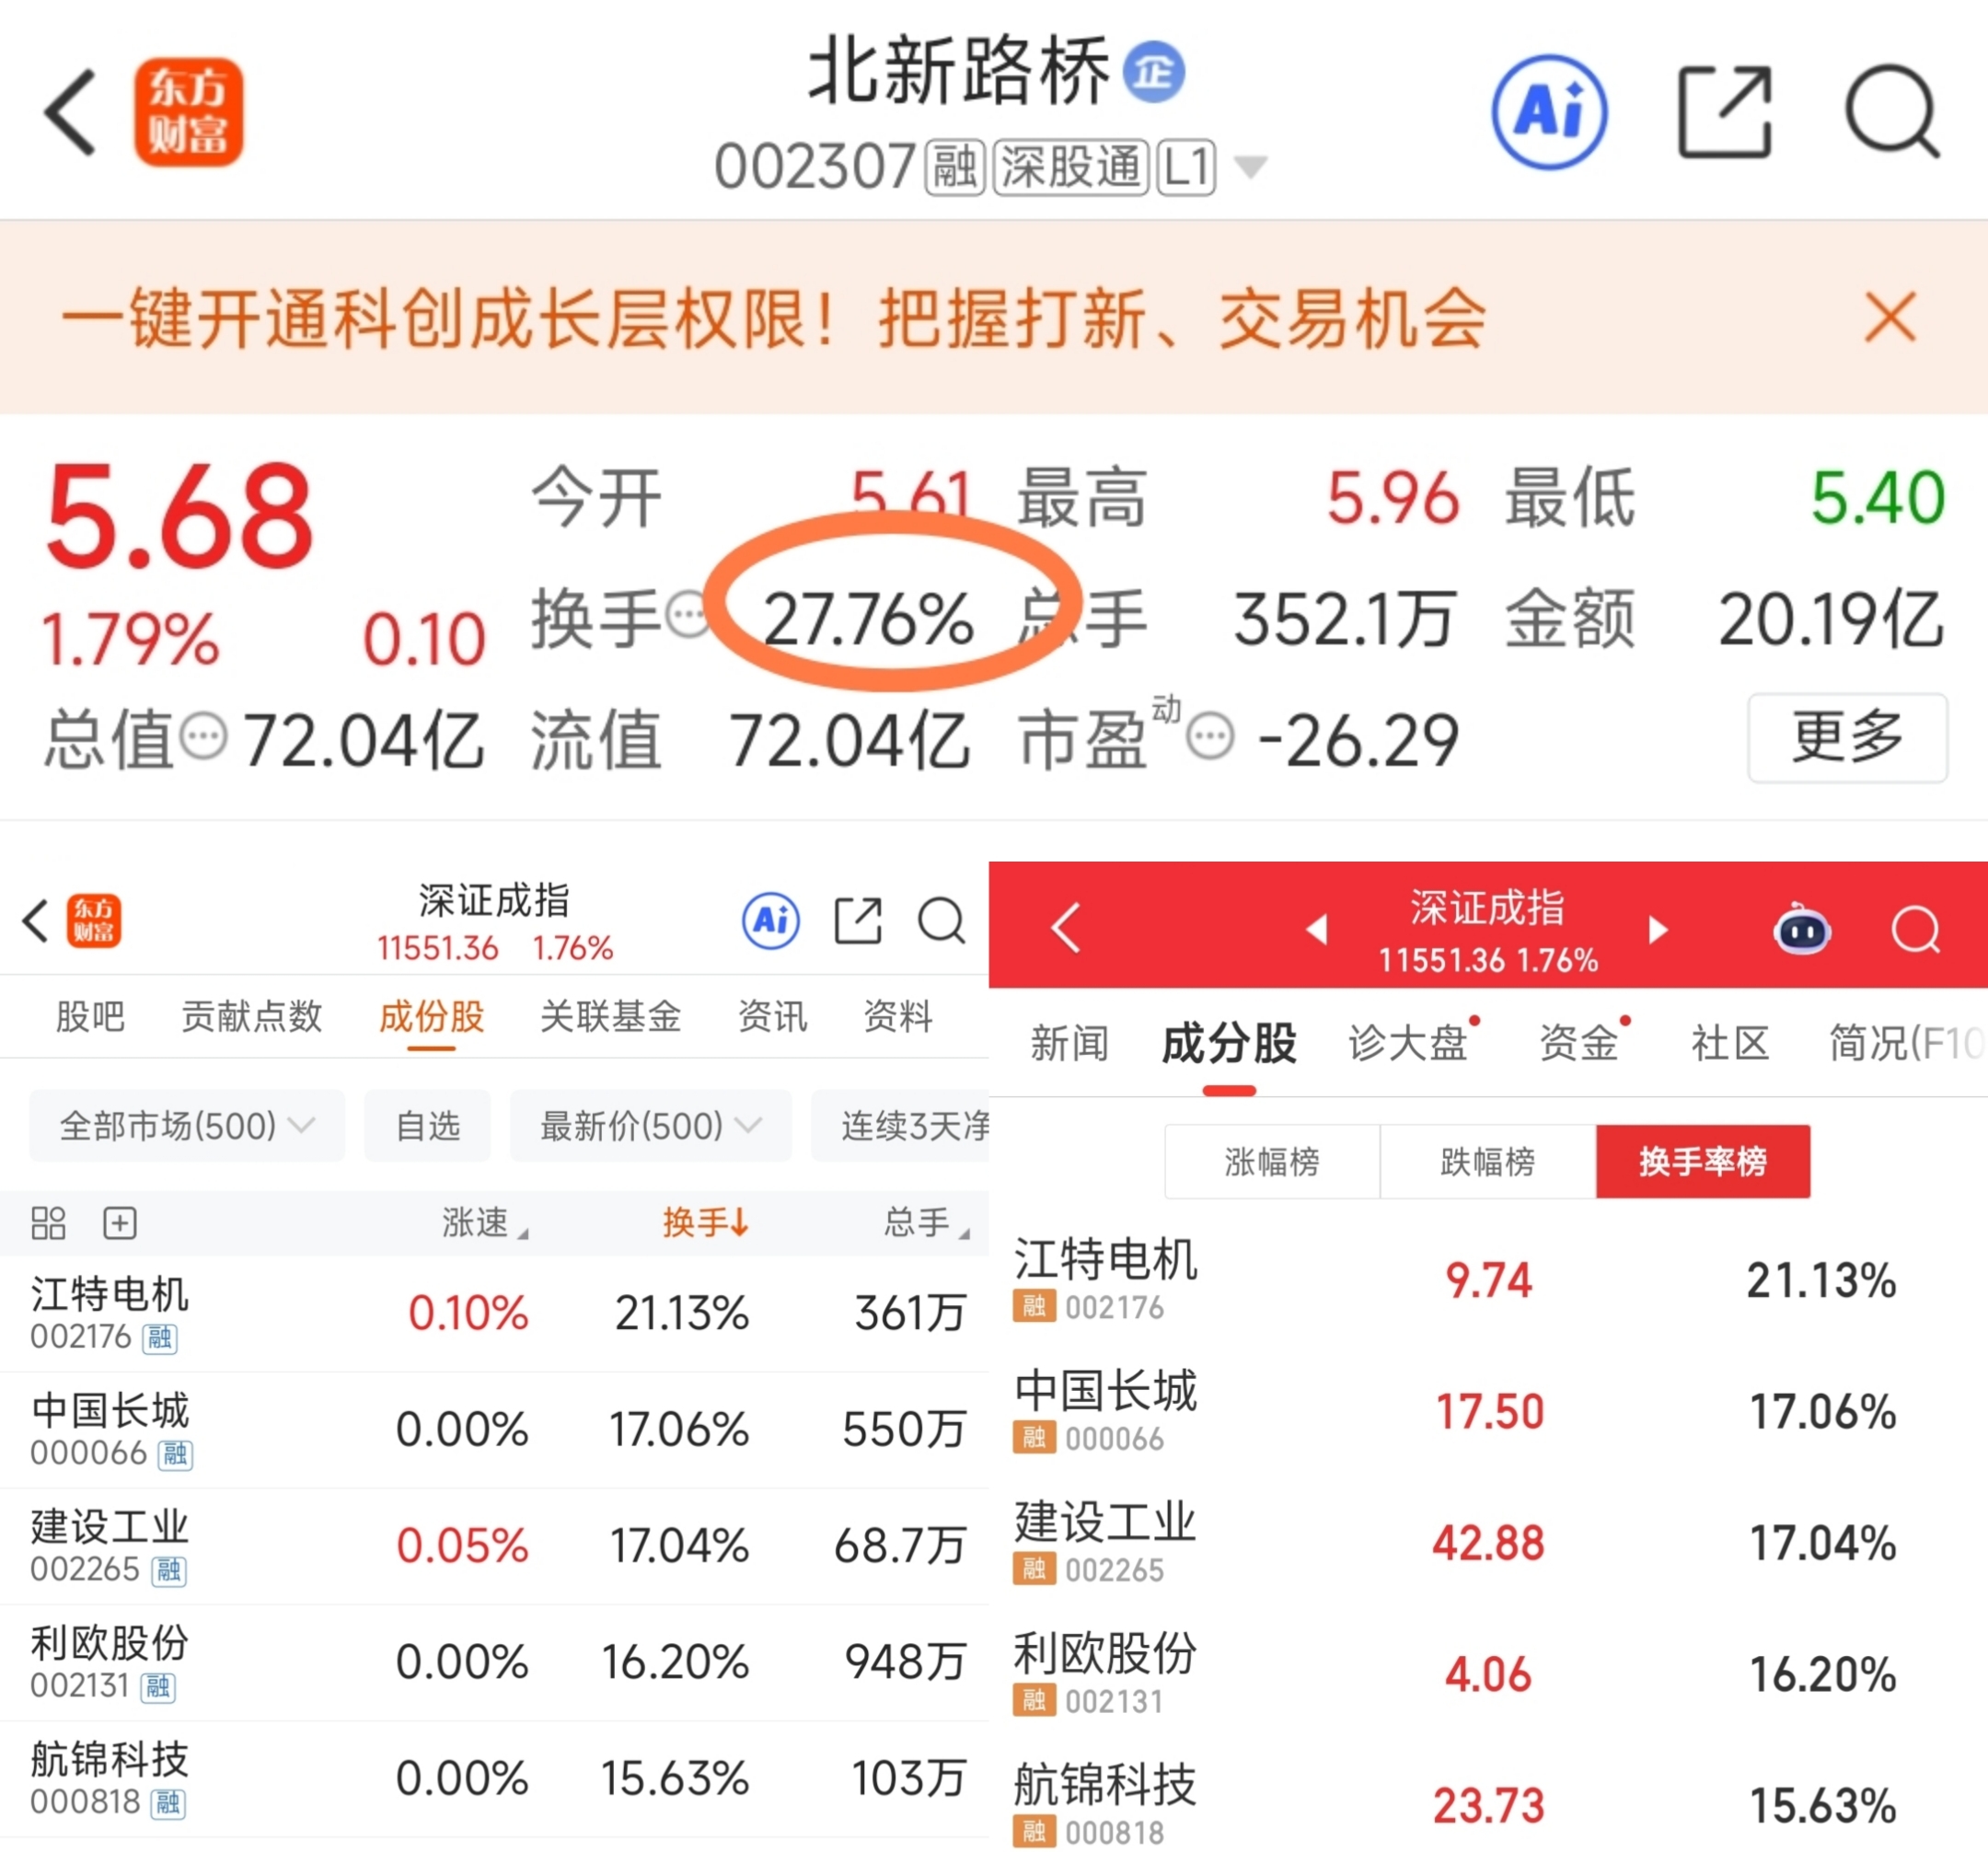The width and height of the screenshot is (1988, 1852).
Task: Open Ai assistant in left 深证成指 panel
Action: pyautogui.click(x=770, y=920)
